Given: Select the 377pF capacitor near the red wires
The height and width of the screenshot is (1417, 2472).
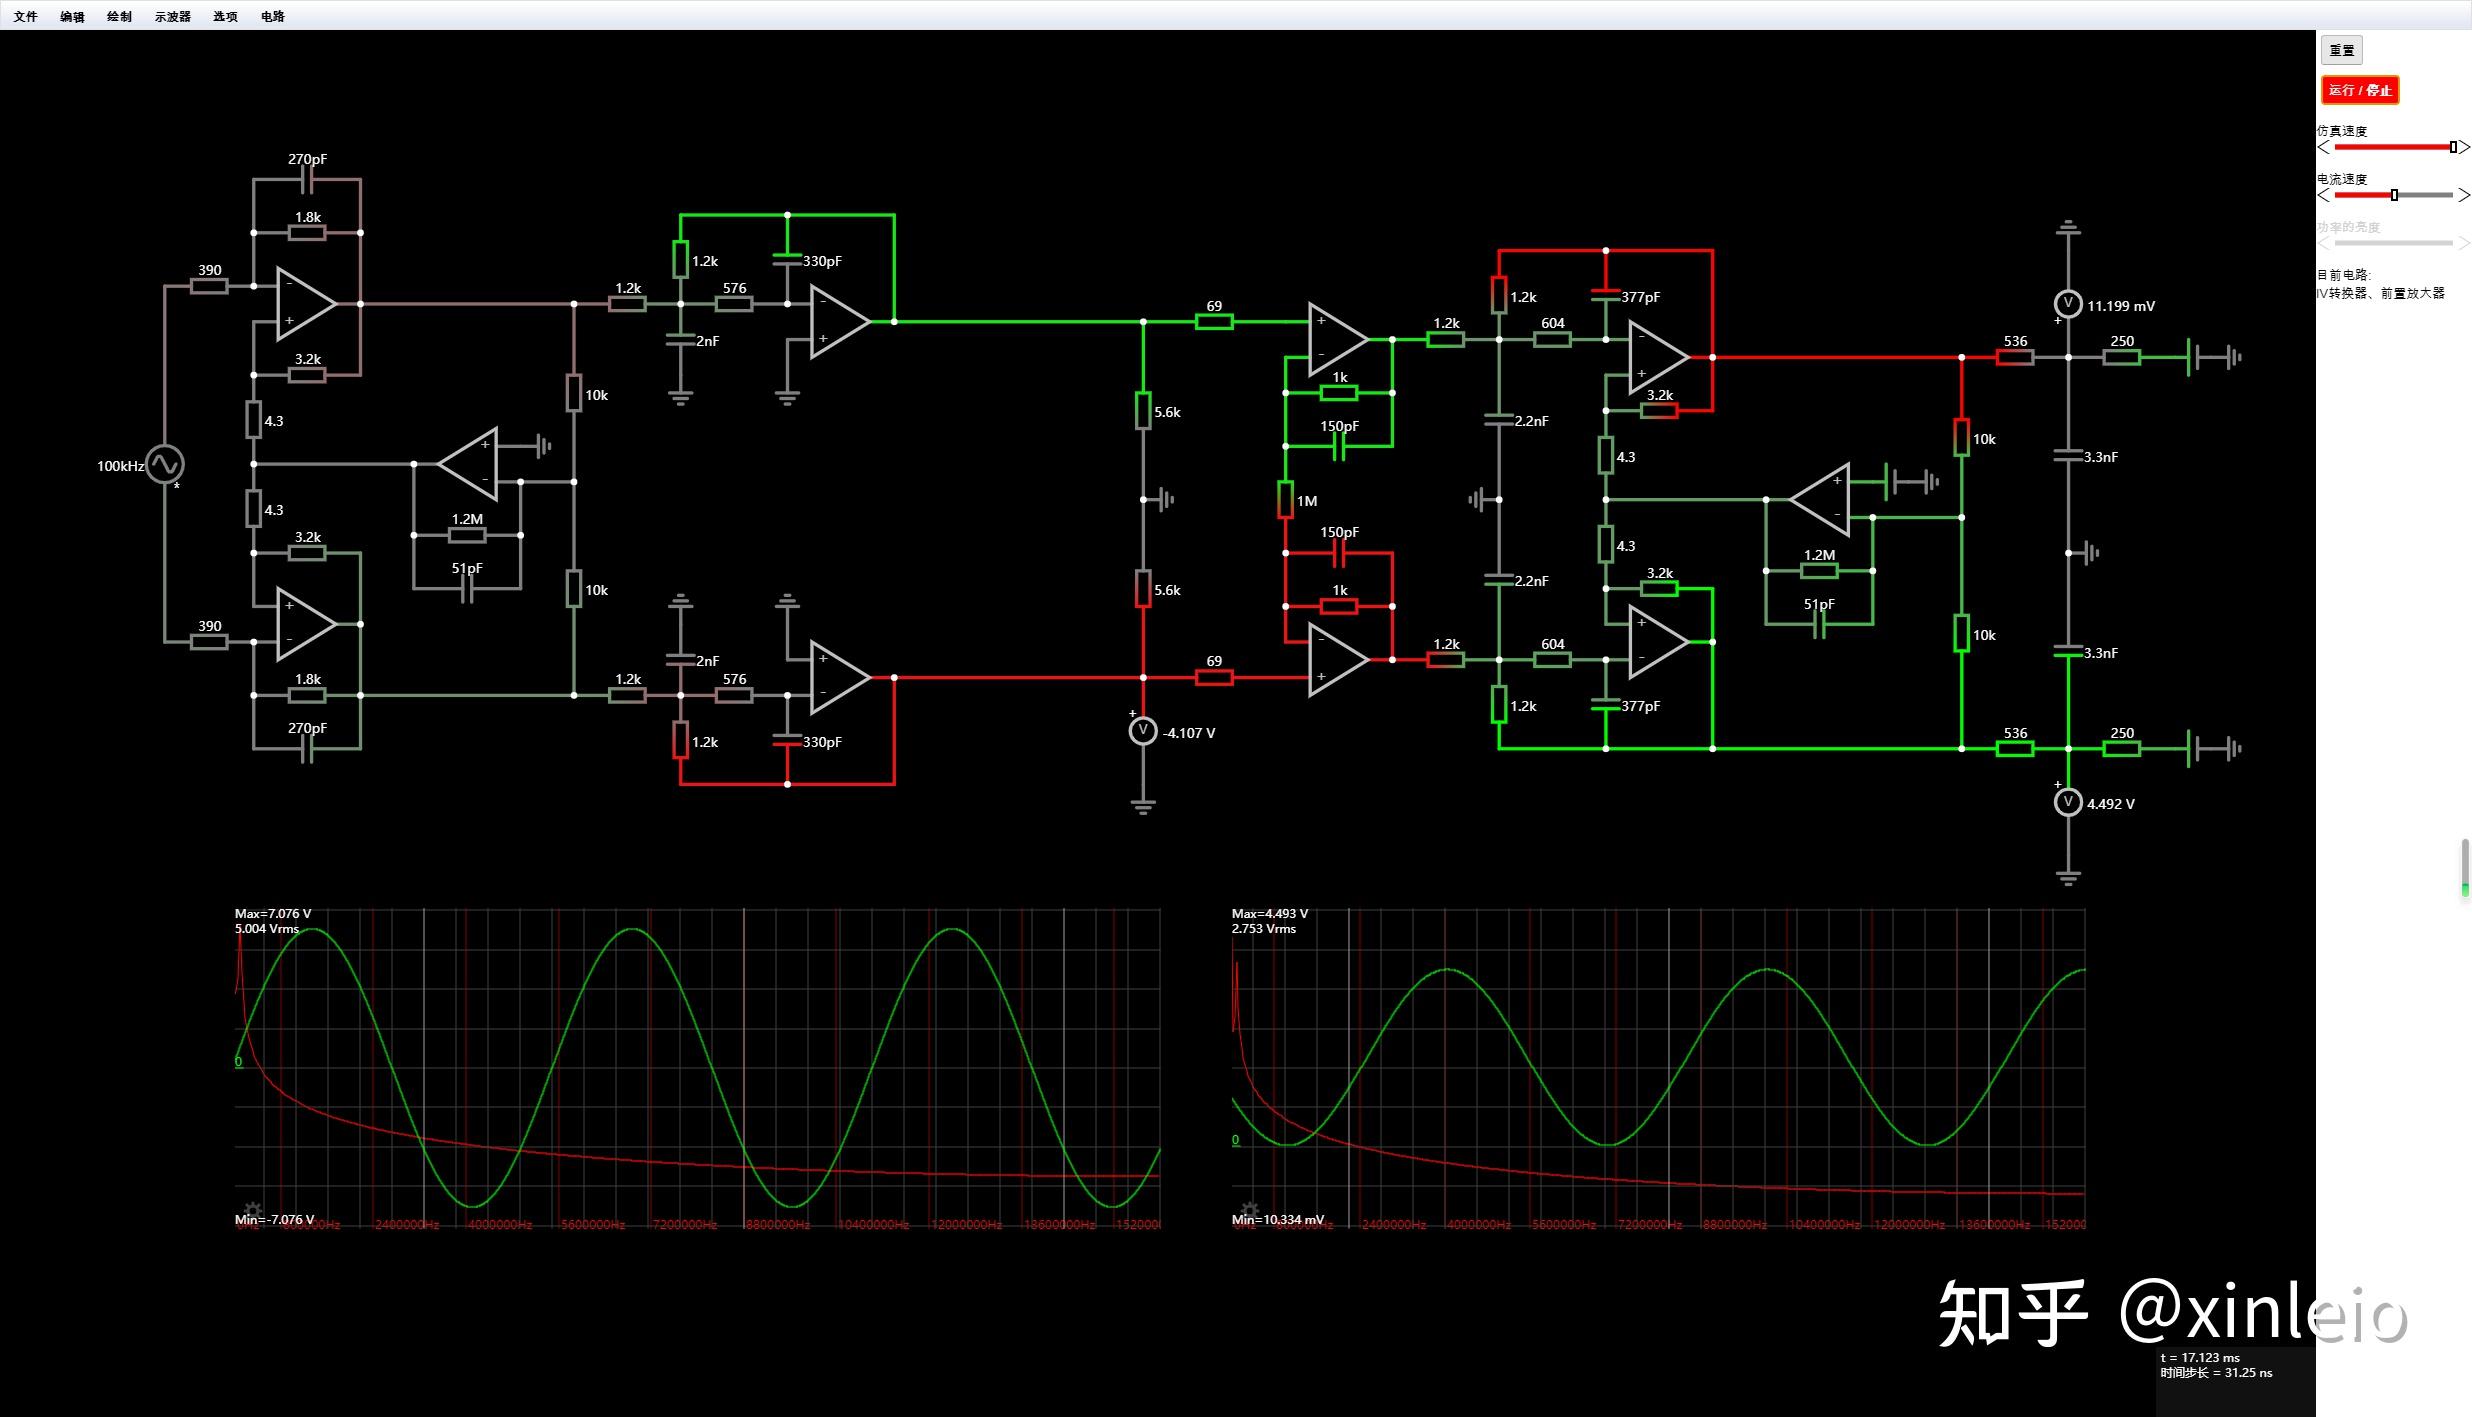Looking at the screenshot, I should tap(1607, 297).
